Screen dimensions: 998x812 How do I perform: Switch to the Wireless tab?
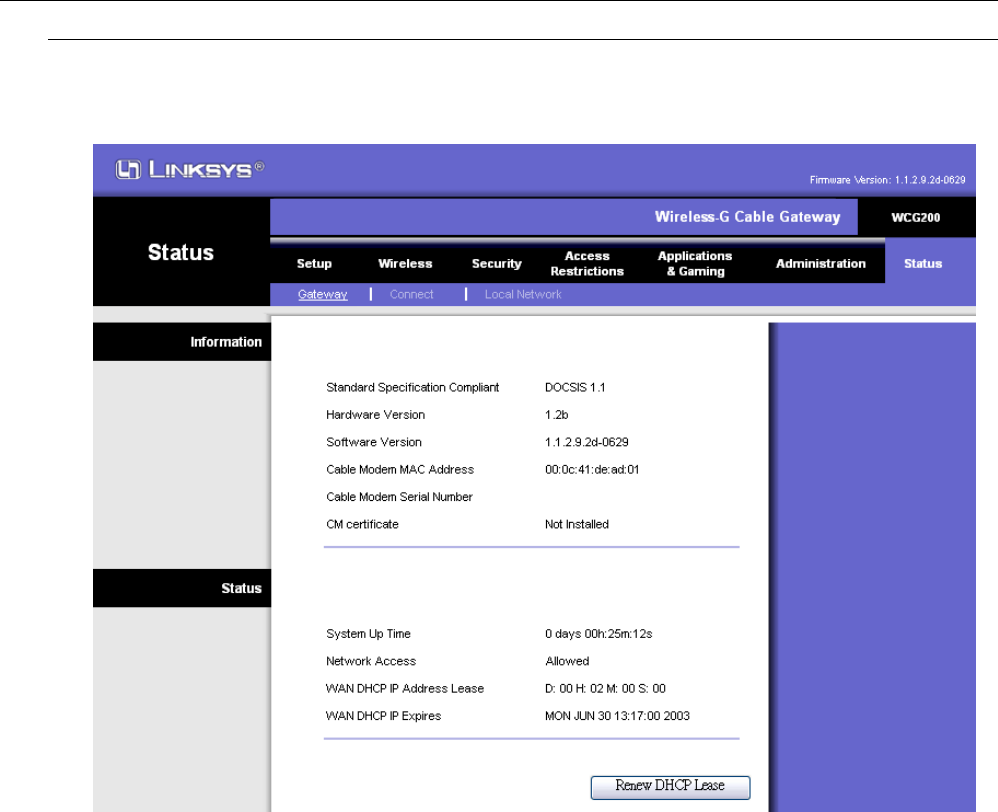(405, 263)
